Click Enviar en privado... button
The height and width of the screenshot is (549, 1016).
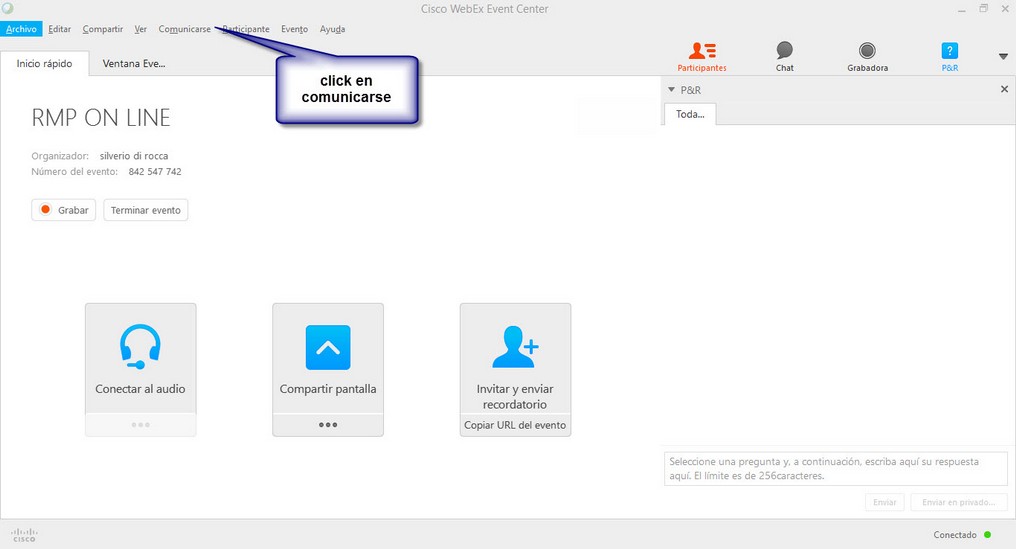(x=958, y=502)
